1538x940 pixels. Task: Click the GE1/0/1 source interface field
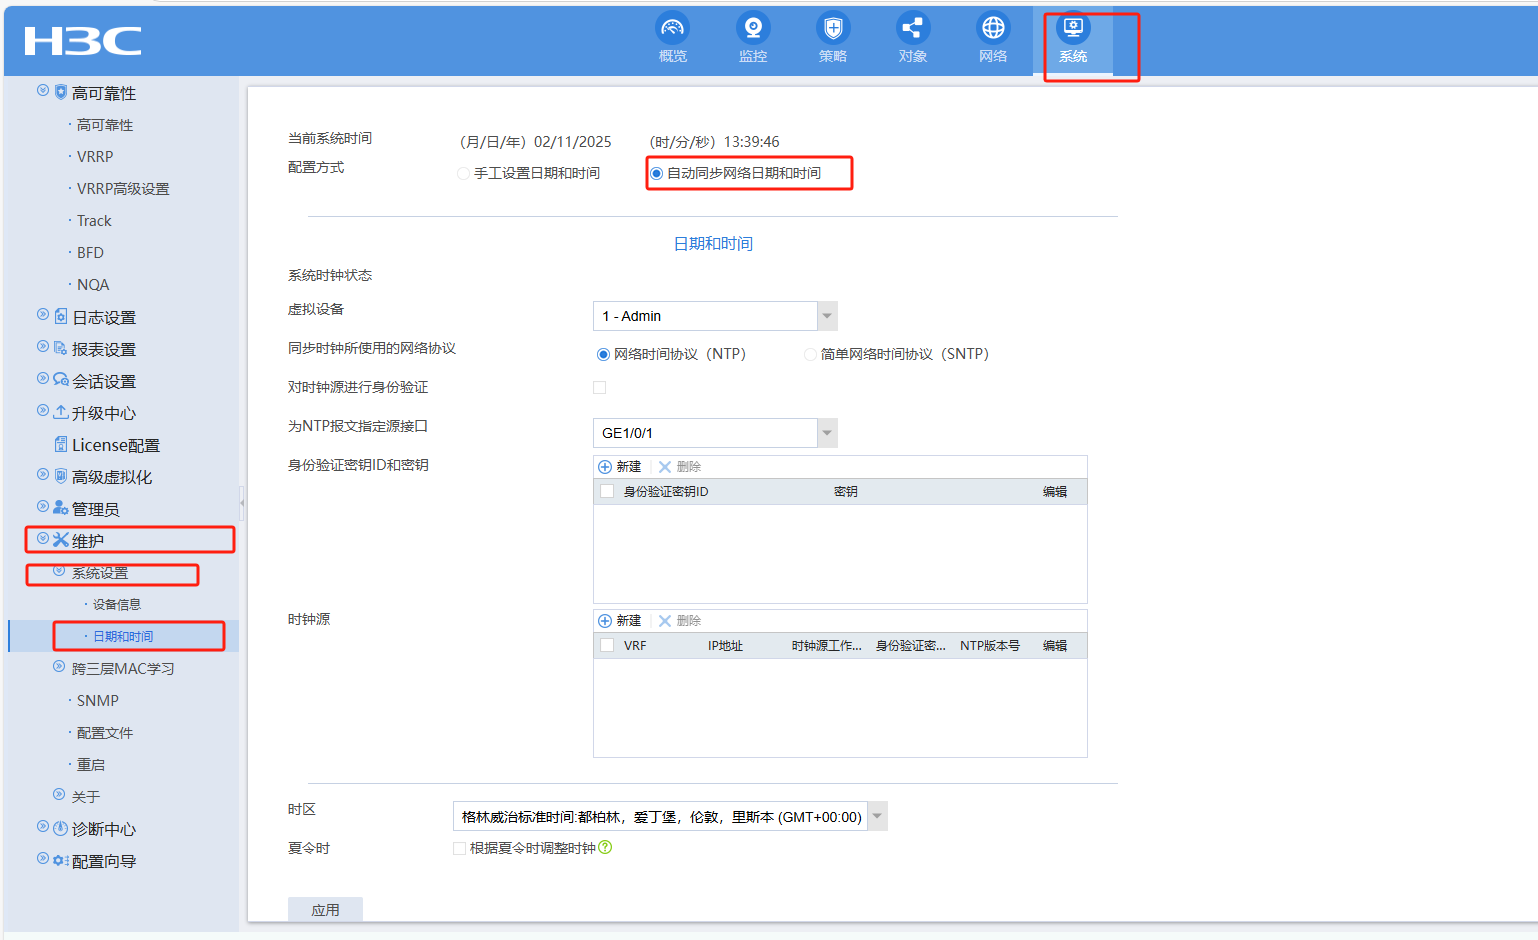point(705,433)
